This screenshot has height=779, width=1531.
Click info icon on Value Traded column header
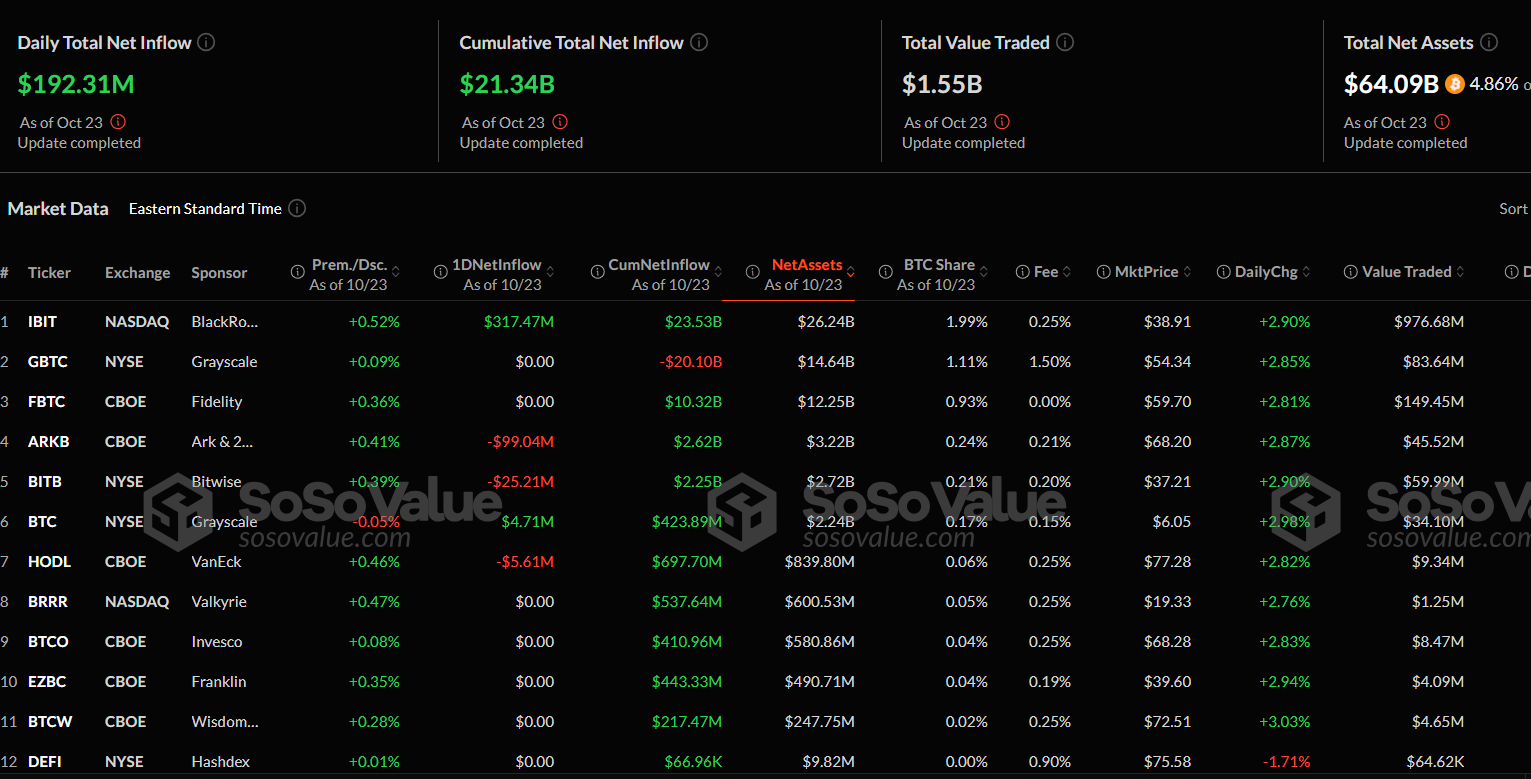tap(1351, 272)
